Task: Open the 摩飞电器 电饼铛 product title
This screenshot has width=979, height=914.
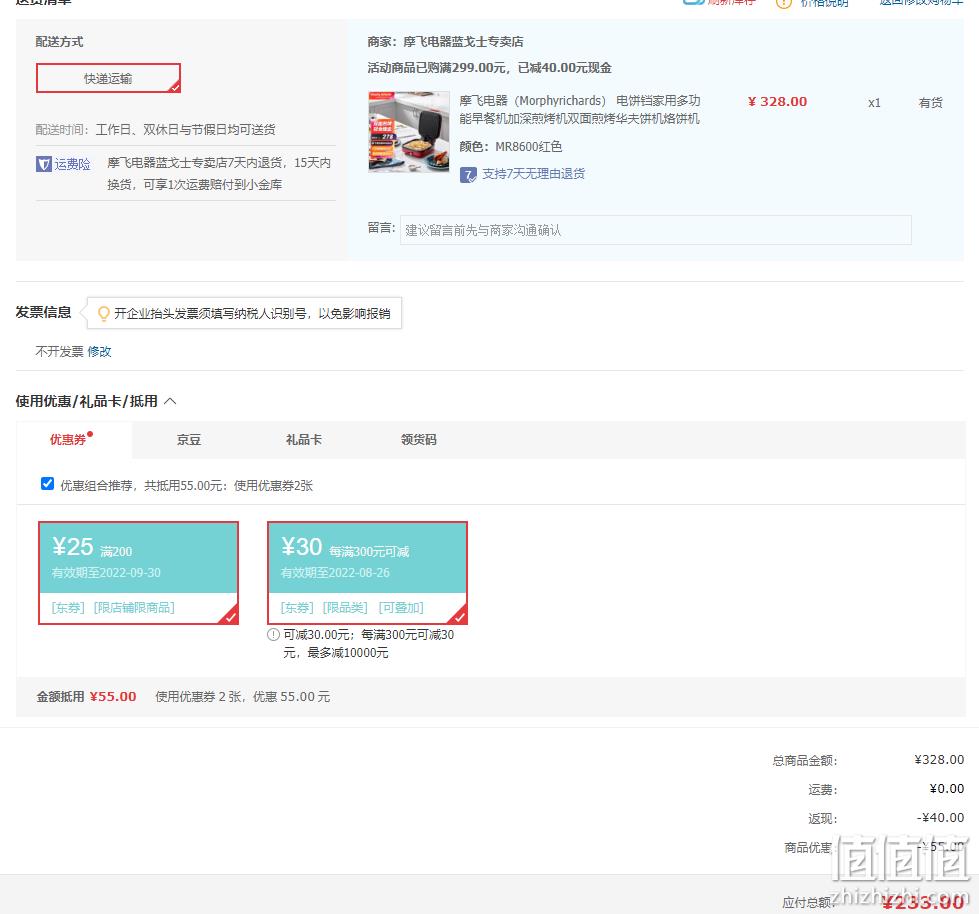Action: click(579, 109)
